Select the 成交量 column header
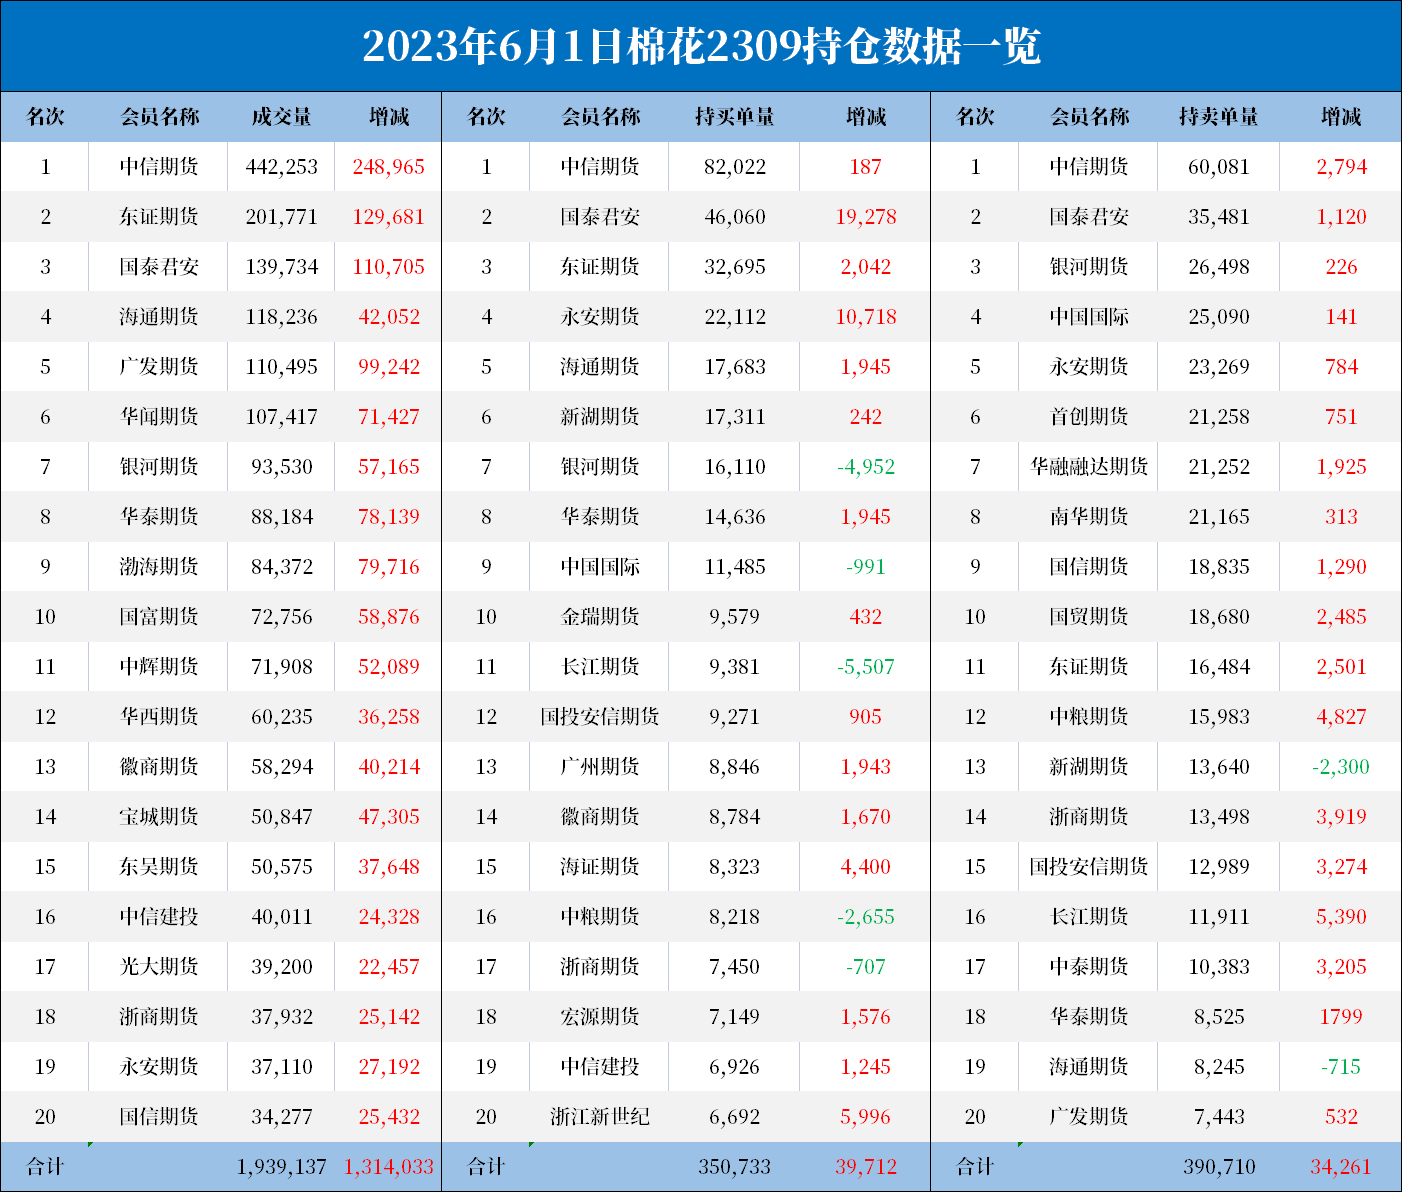Viewport: 1402px width, 1192px height. click(281, 117)
